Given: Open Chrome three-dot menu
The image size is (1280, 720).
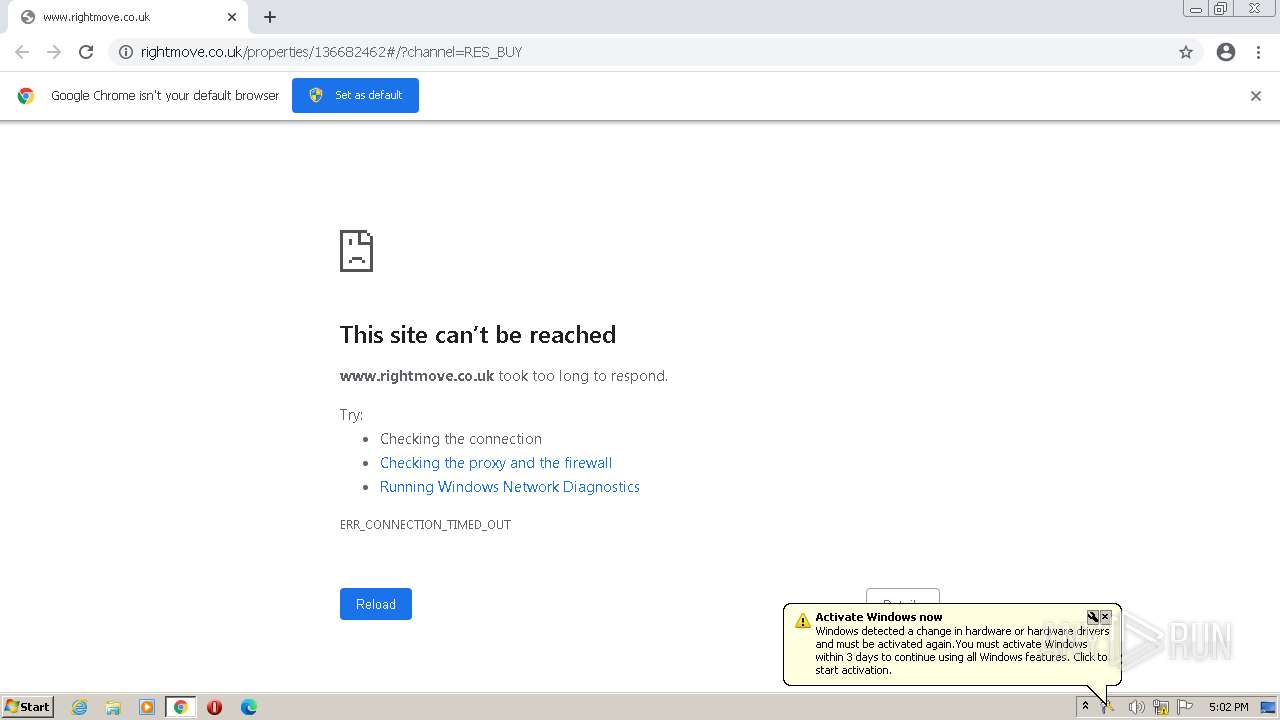Looking at the screenshot, I should (x=1259, y=52).
